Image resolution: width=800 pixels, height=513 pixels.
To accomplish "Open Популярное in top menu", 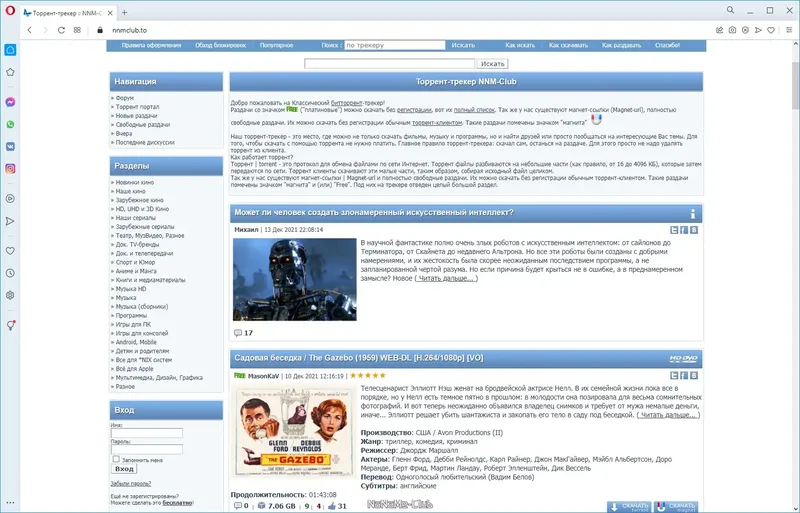I will (x=276, y=45).
